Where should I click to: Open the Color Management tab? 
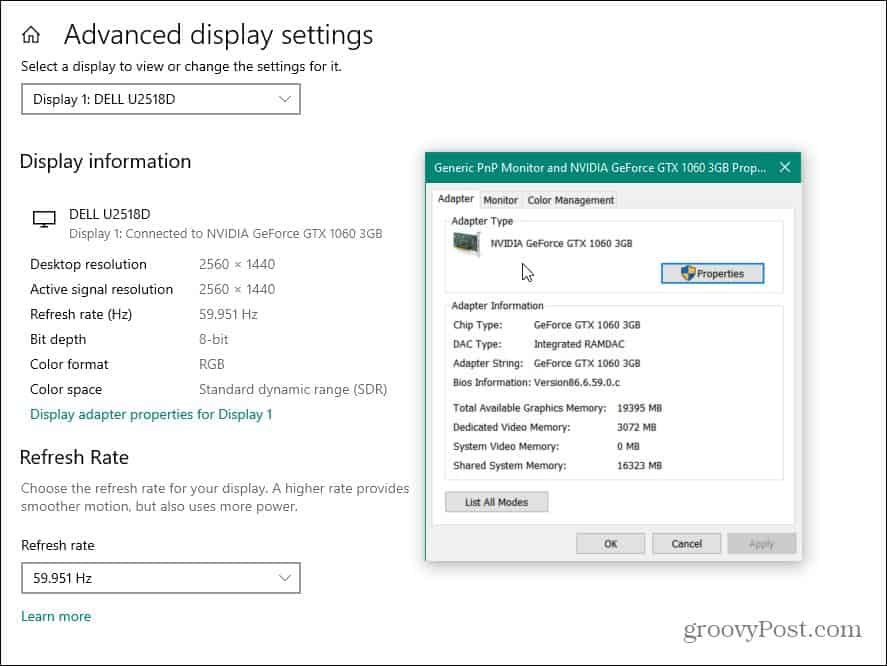point(570,200)
